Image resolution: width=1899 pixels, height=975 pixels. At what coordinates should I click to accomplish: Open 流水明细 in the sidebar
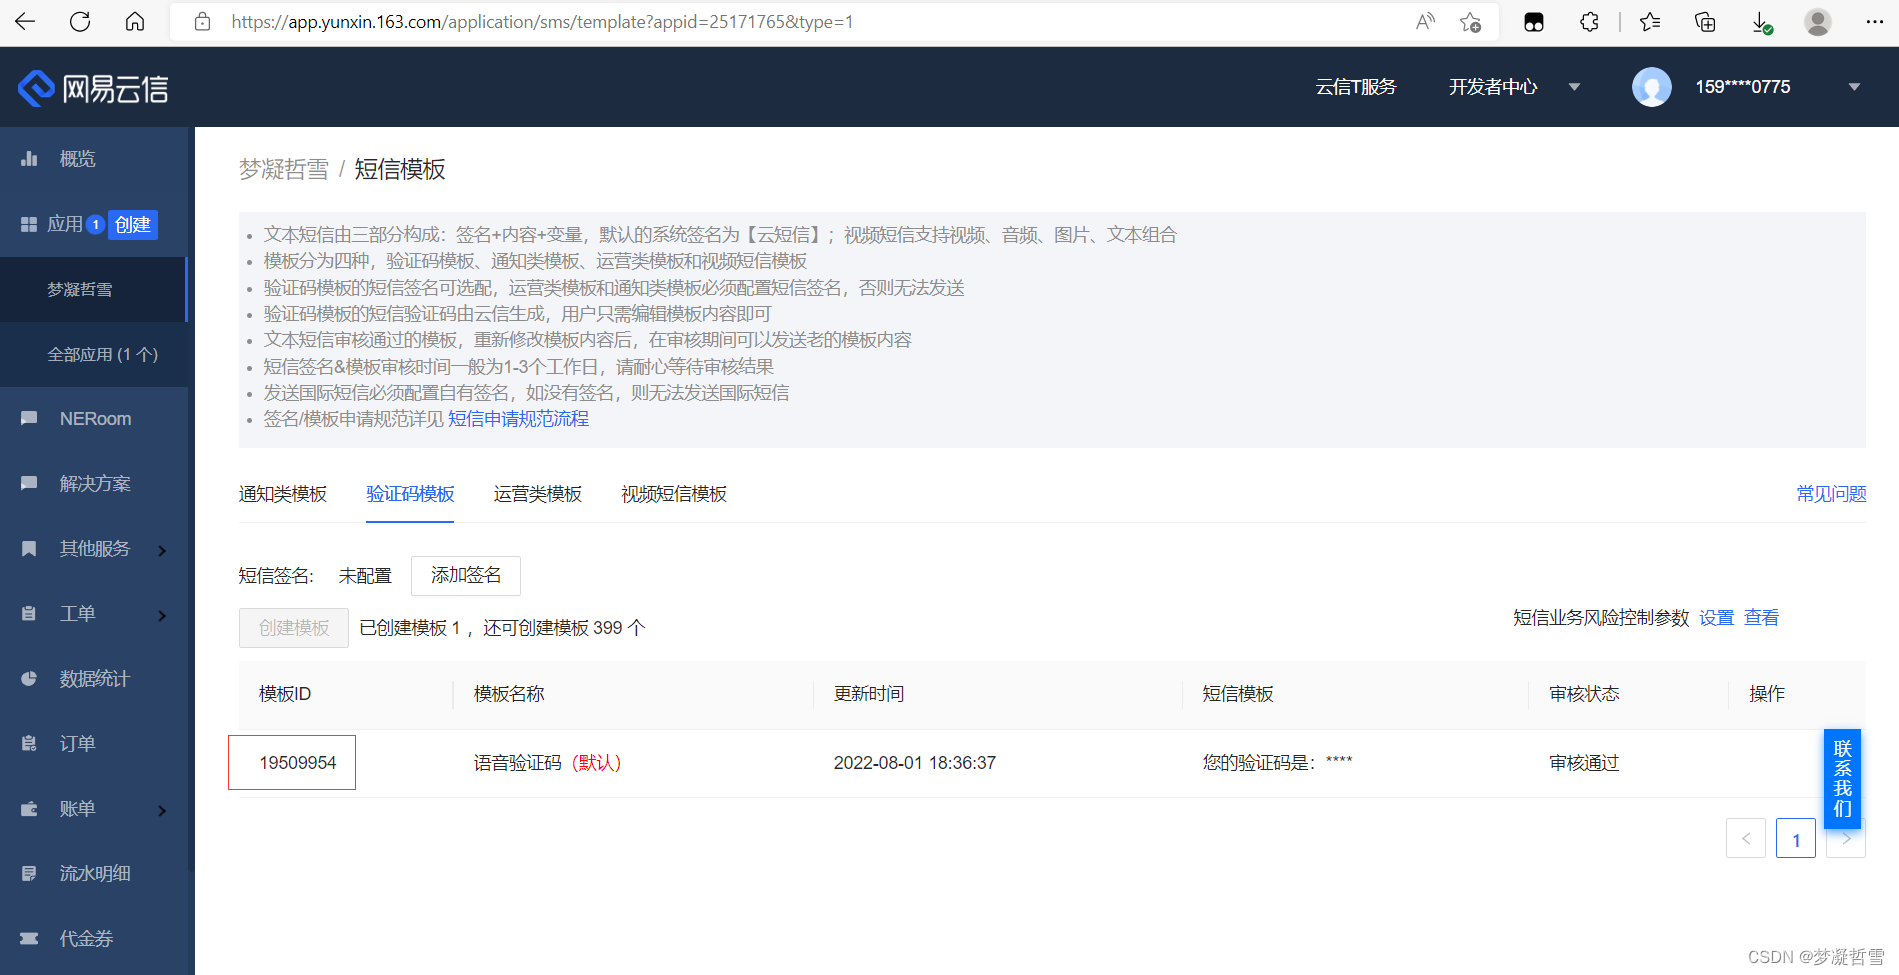pyautogui.click(x=95, y=874)
